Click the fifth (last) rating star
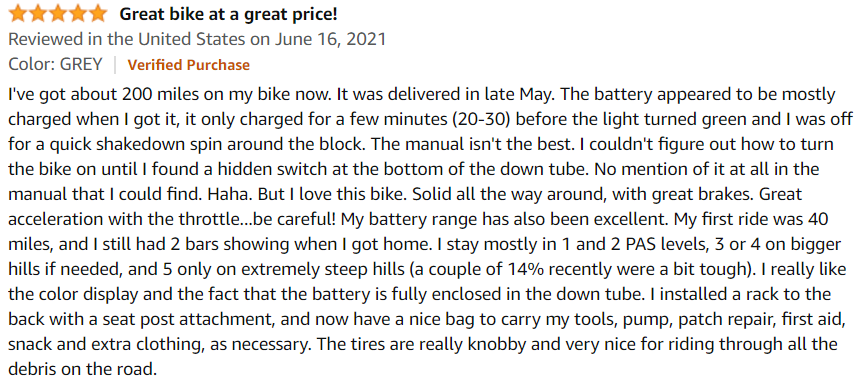The image size is (864, 382). point(97,14)
